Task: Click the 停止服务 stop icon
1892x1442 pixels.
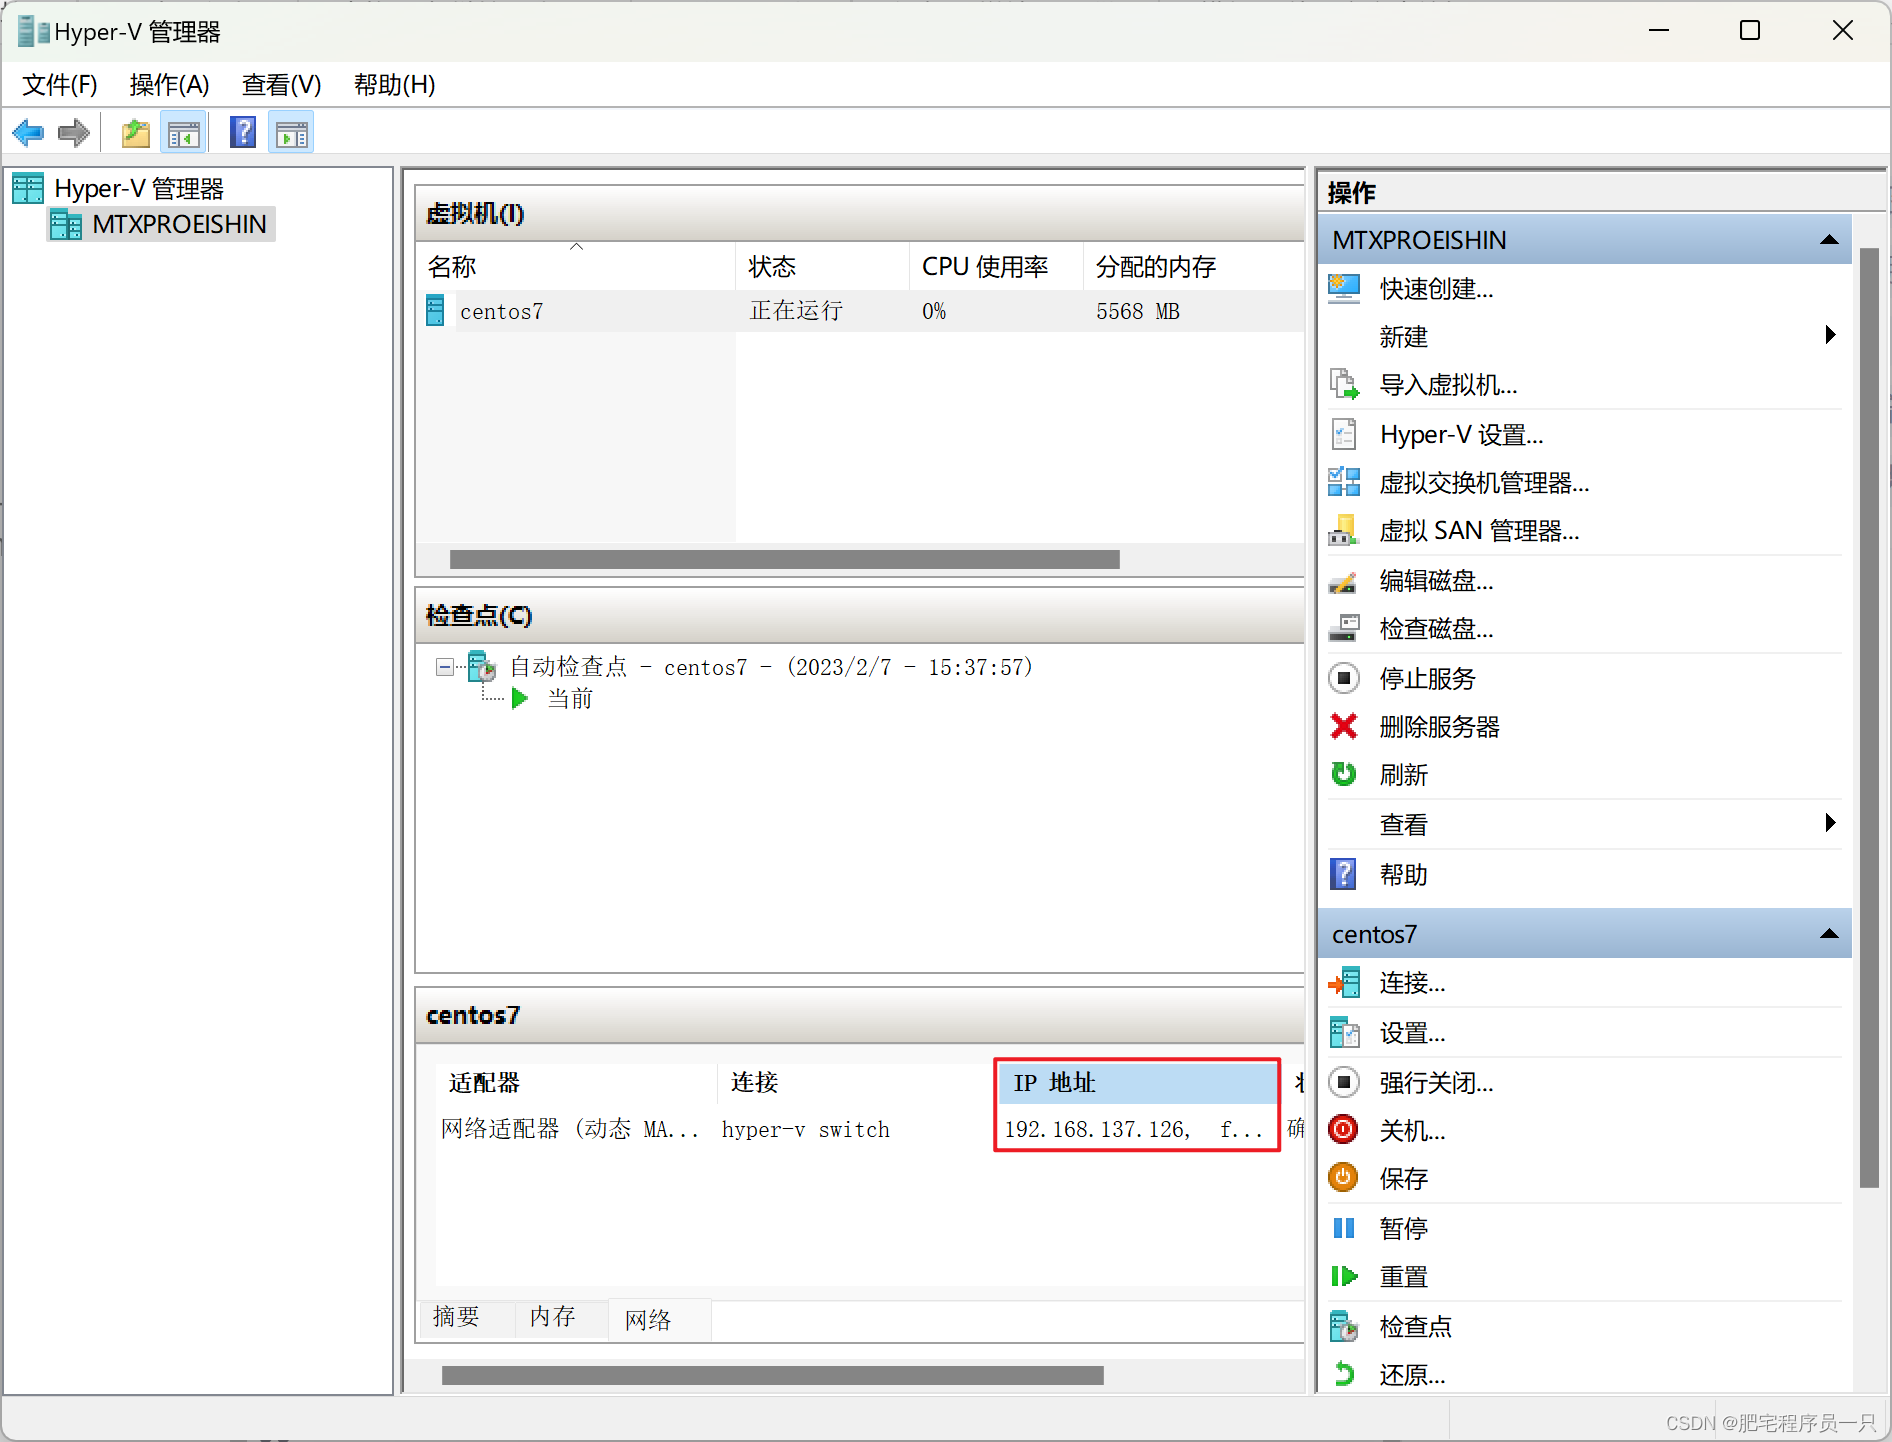Action: [1344, 678]
